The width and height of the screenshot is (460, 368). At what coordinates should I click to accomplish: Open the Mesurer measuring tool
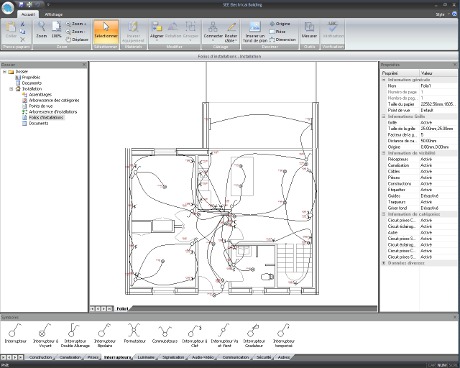309,30
